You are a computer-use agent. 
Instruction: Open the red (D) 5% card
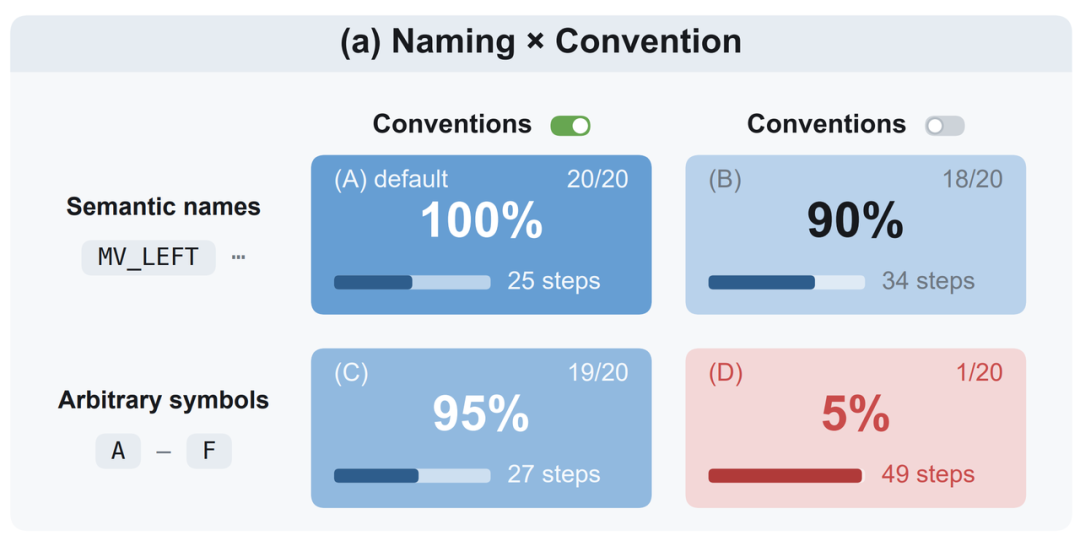855,428
